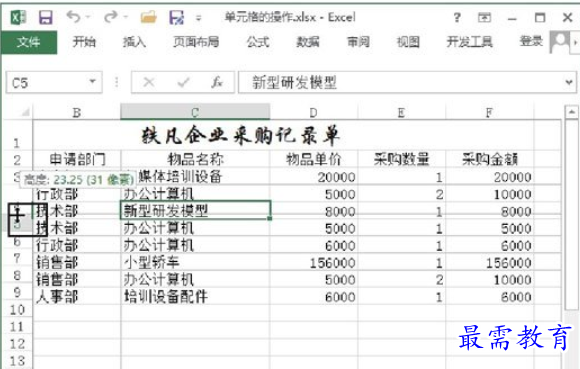Click the 申请部门 header cell

tap(77, 159)
